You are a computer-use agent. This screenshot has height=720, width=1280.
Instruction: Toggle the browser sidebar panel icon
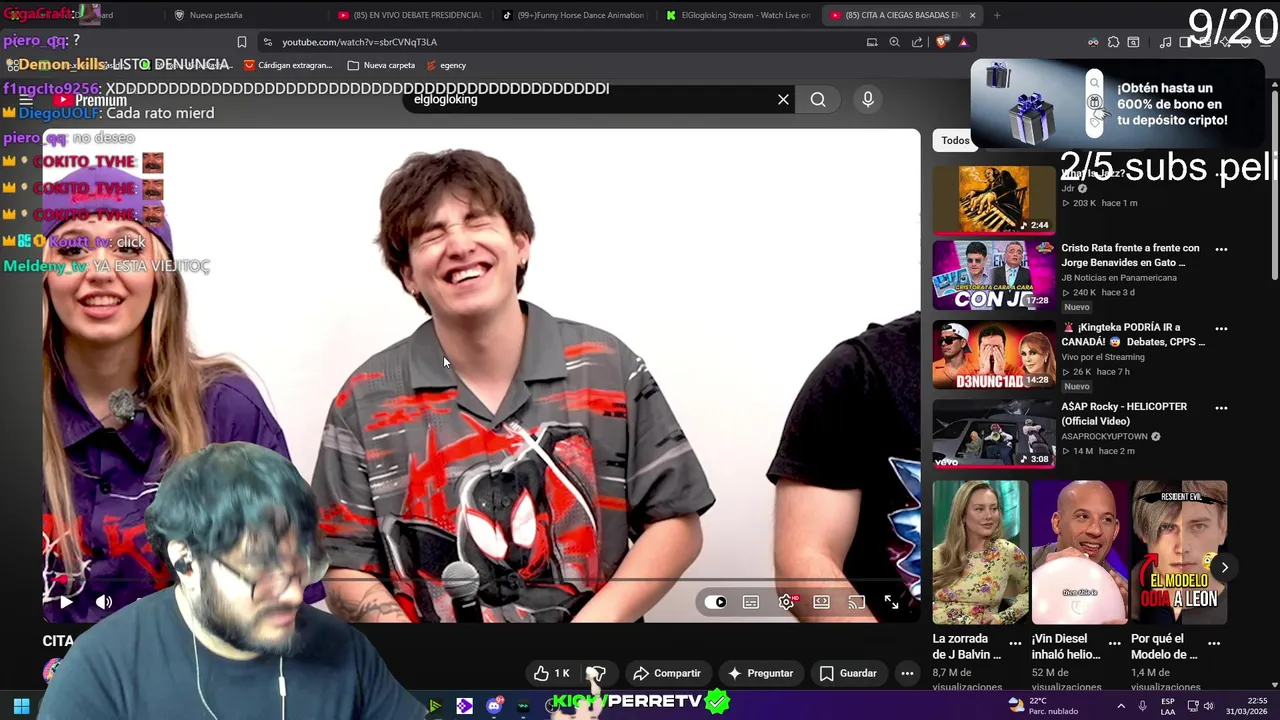(1186, 42)
